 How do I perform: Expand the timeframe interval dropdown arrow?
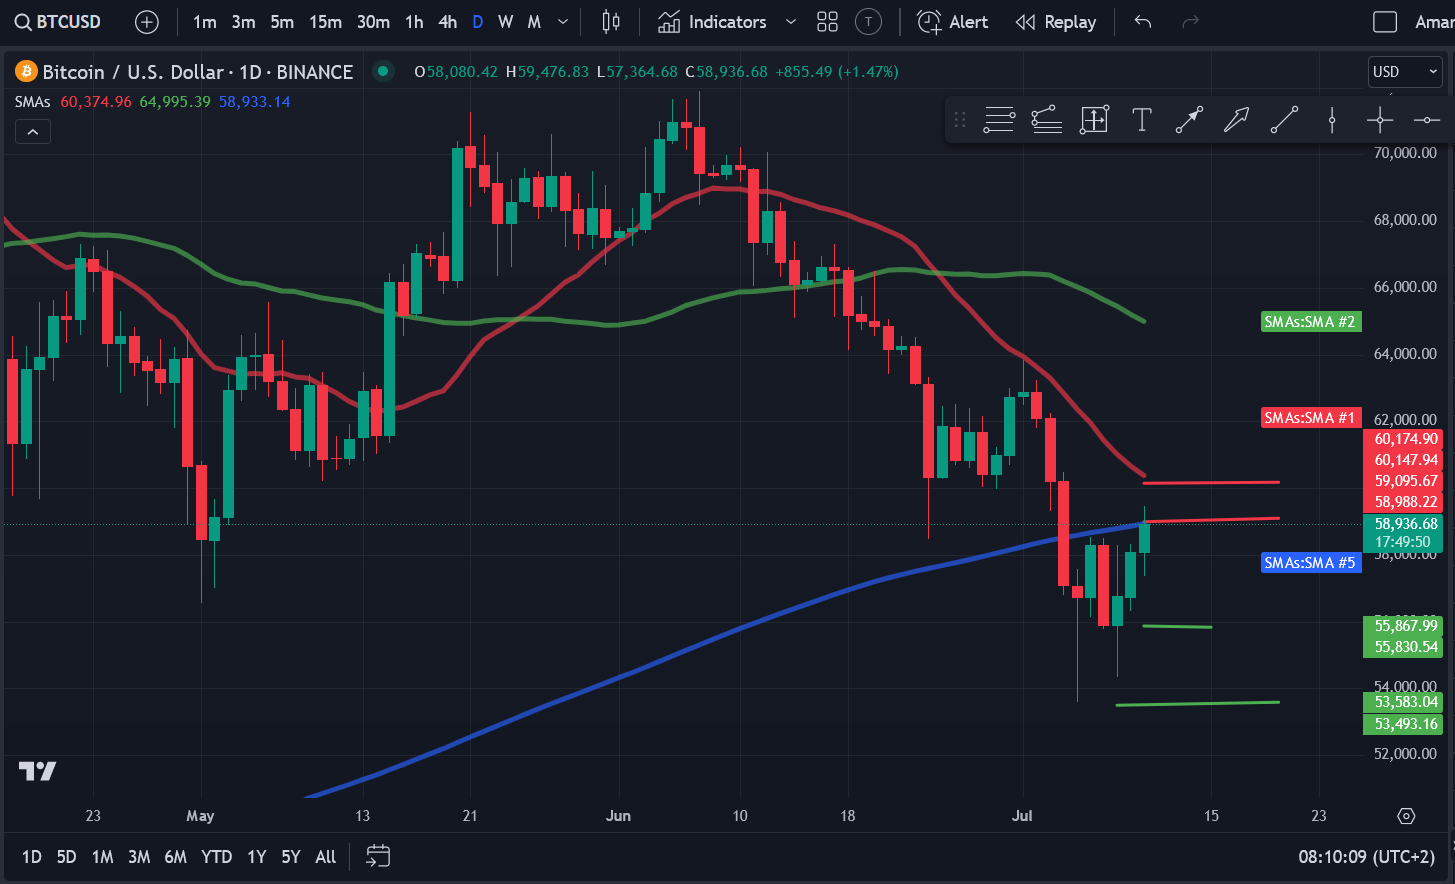pos(563,22)
